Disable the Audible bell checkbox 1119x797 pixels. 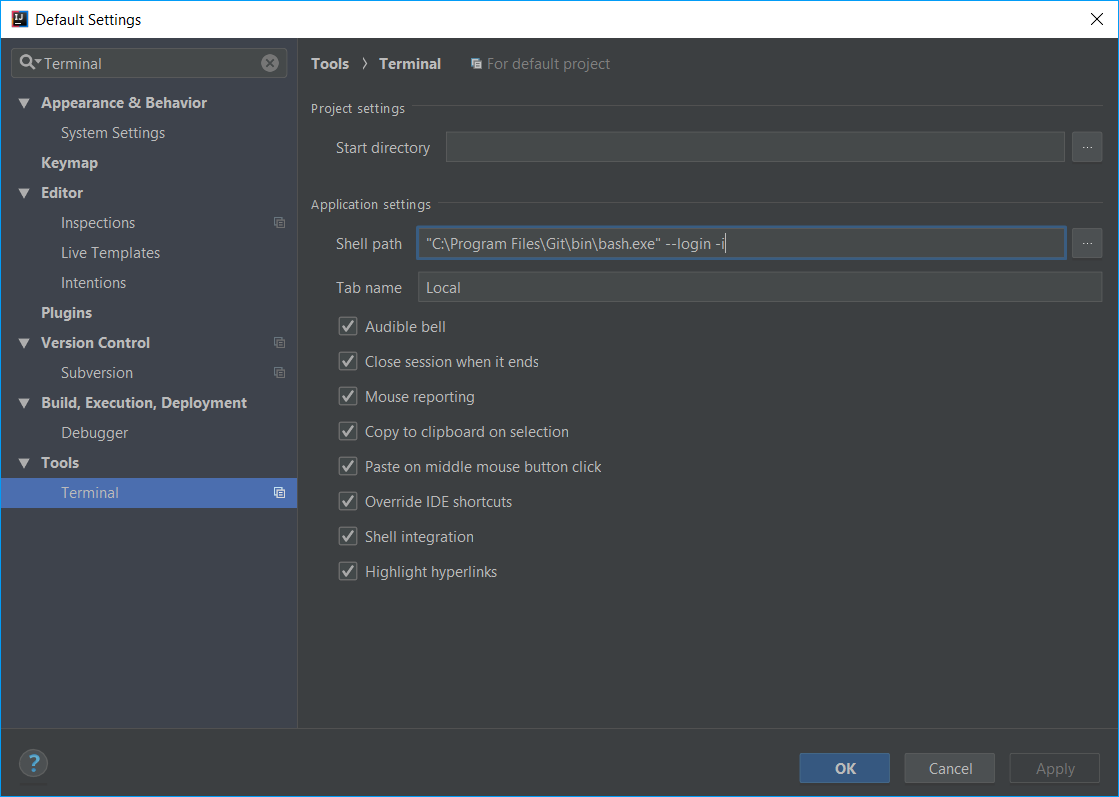point(348,327)
